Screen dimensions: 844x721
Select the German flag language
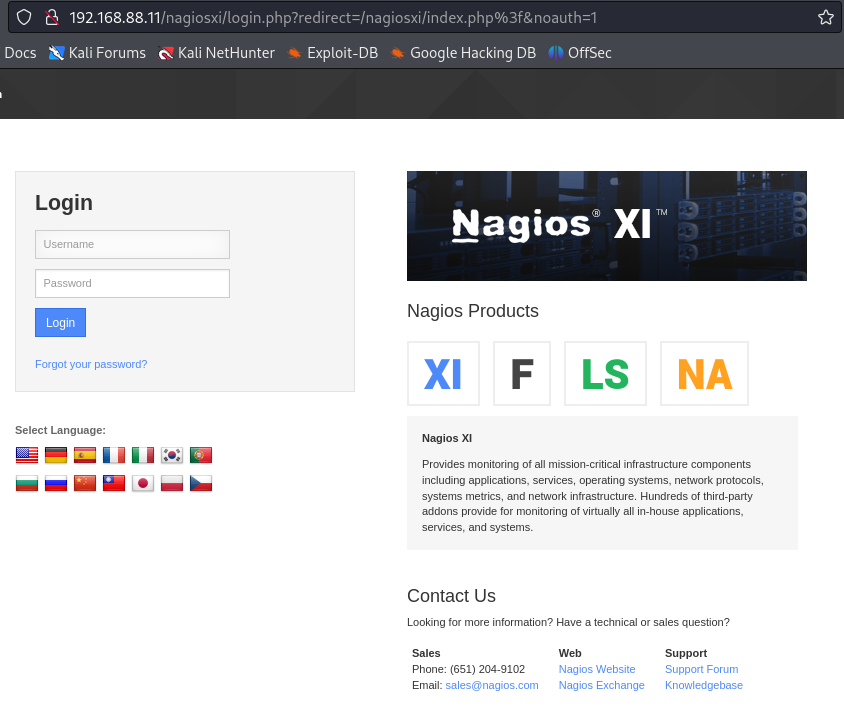click(x=56, y=455)
